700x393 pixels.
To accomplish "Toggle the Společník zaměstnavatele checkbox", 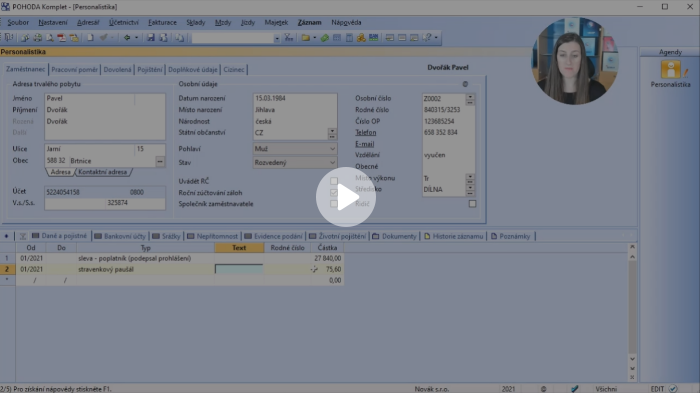I will pyautogui.click(x=333, y=204).
